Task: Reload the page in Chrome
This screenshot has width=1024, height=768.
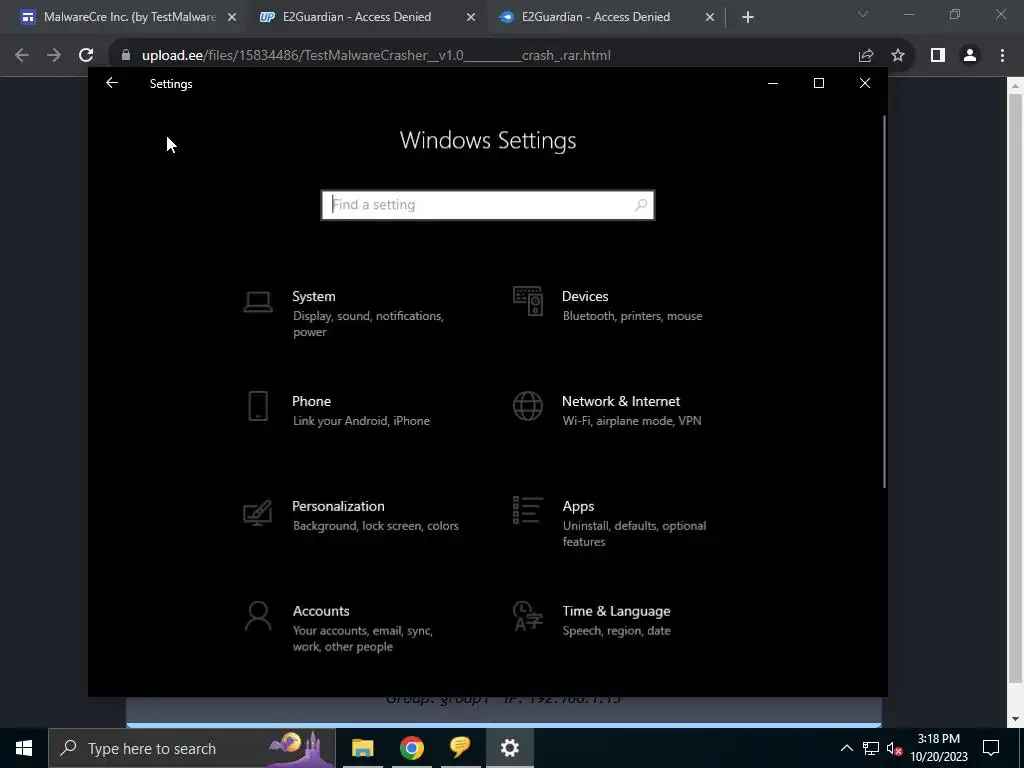Action: point(86,55)
